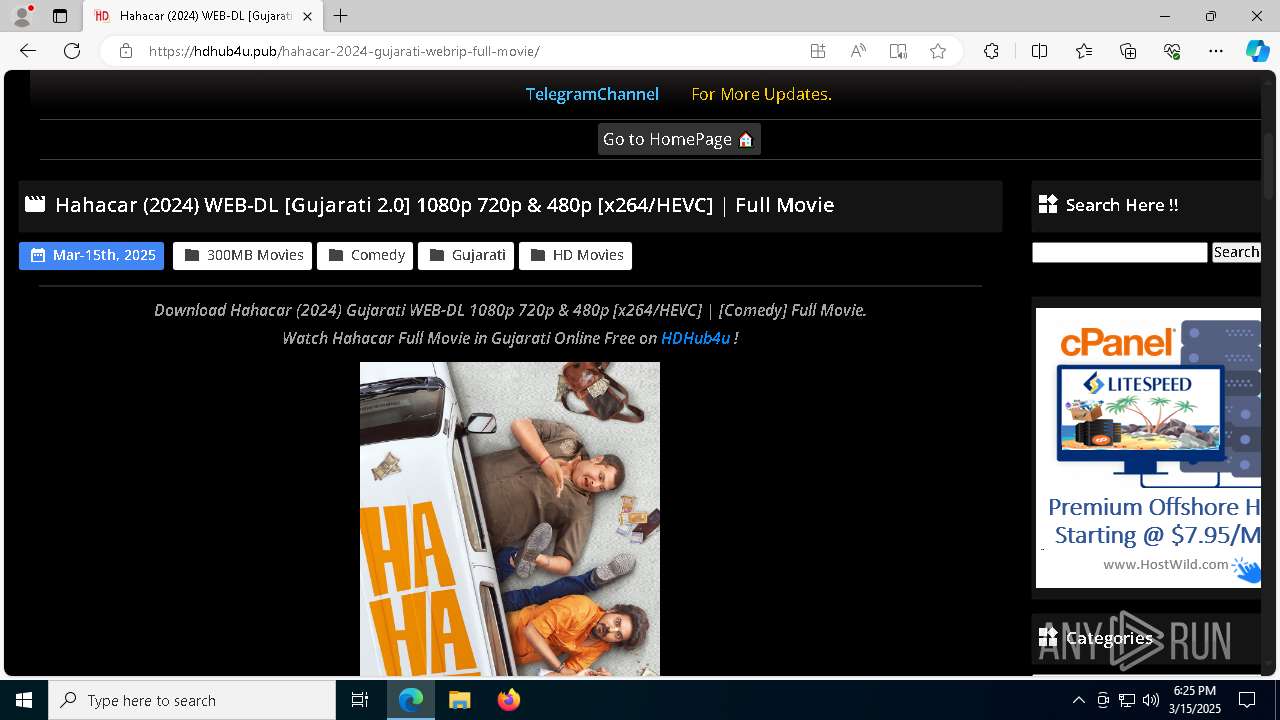This screenshot has width=1280, height=720.
Task: Open File Explorer from taskbar
Action: [x=459, y=700]
